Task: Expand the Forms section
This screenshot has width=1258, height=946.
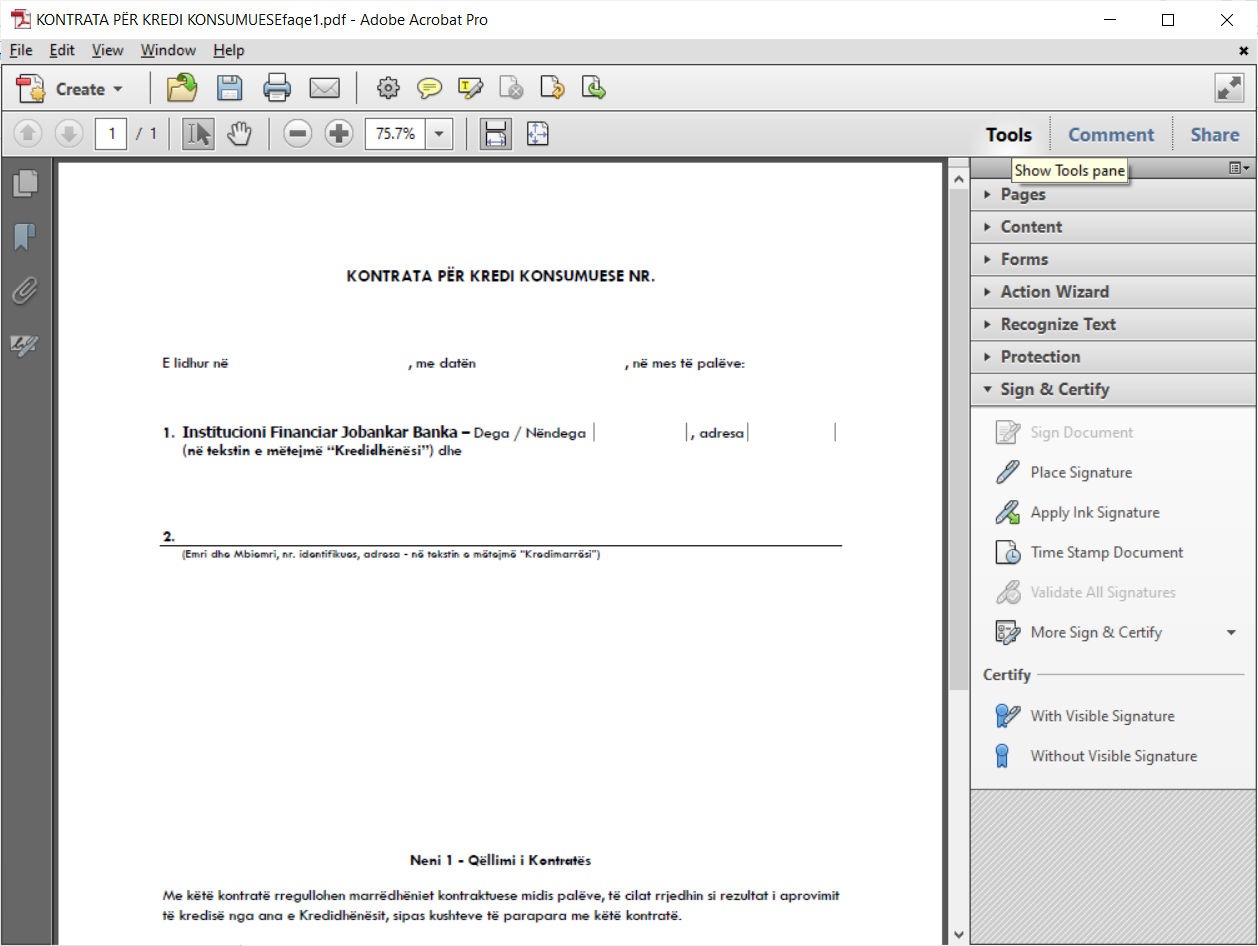Action: [x=1113, y=259]
